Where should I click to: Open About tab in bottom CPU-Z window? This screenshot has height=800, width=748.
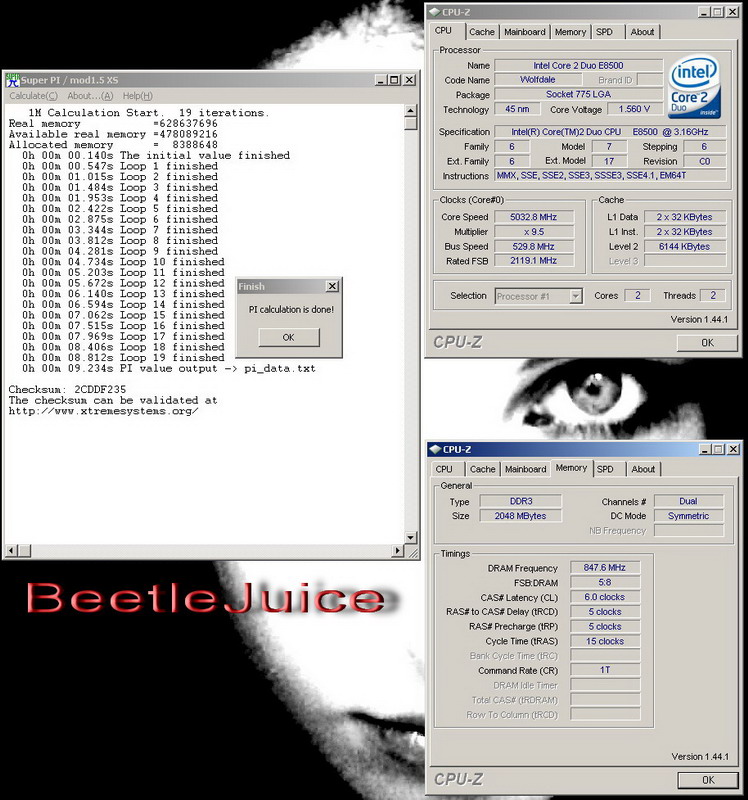tap(643, 469)
